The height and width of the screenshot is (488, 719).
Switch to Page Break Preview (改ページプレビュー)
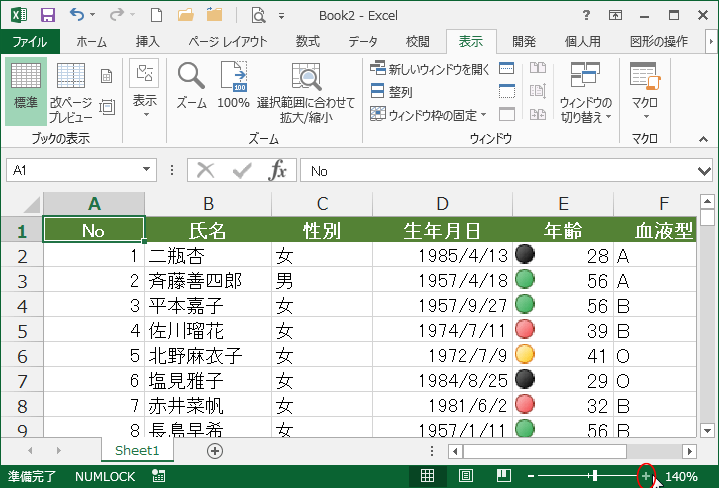point(70,88)
